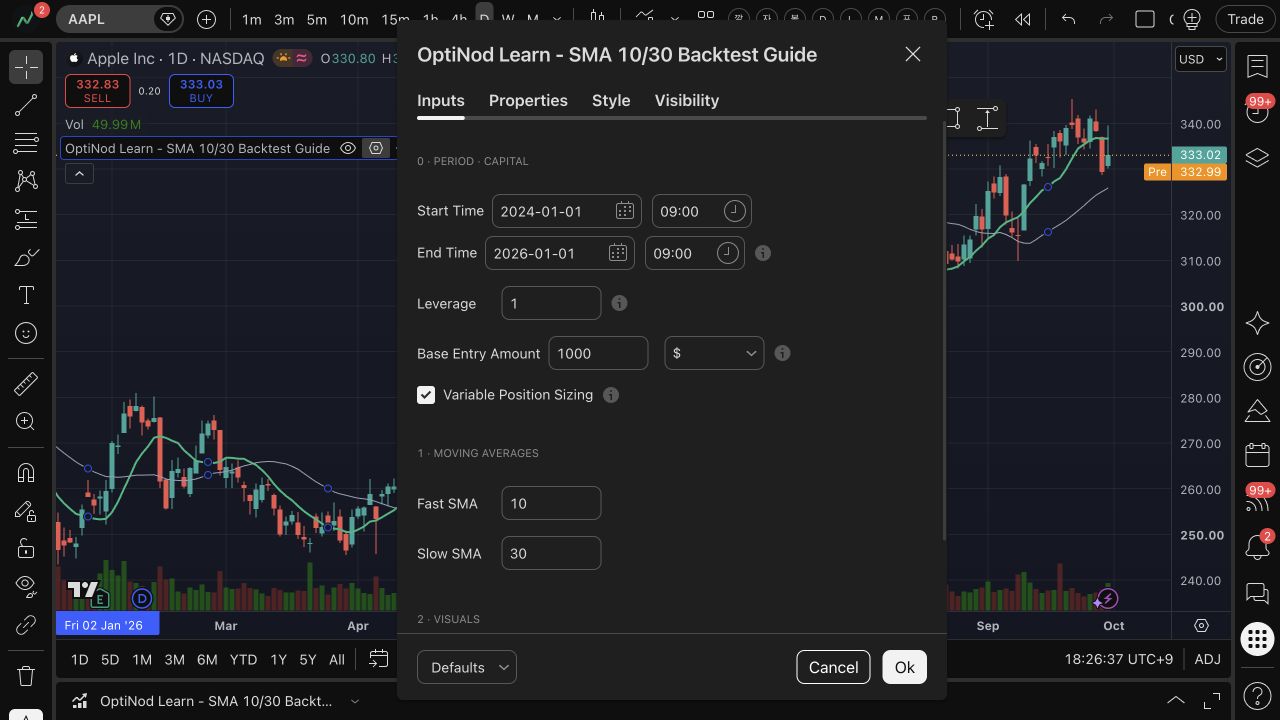Screen dimensions: 1280x720
Task: Click the Fast SMA input field
Action: pyautogui.click(x=551, y=503)
